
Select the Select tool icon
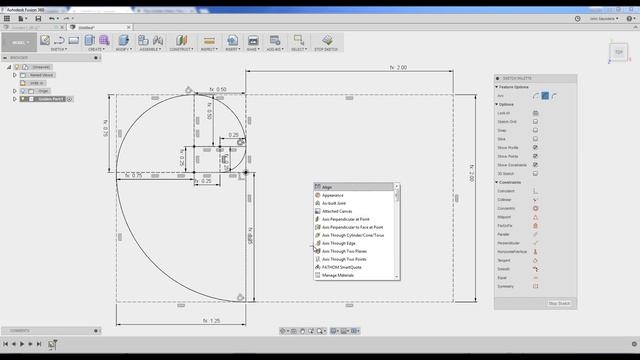click(299, 40)
